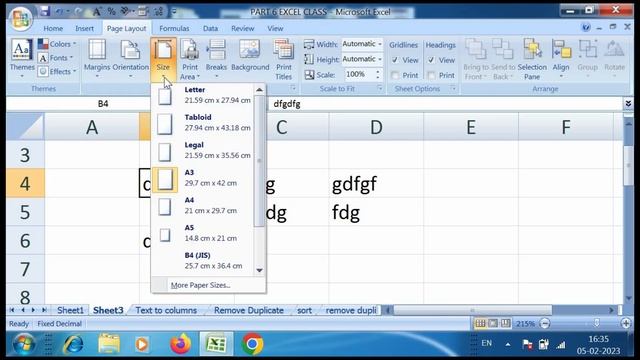
Task: Switch to the Data tab
Action: click(x=210, y=28)
